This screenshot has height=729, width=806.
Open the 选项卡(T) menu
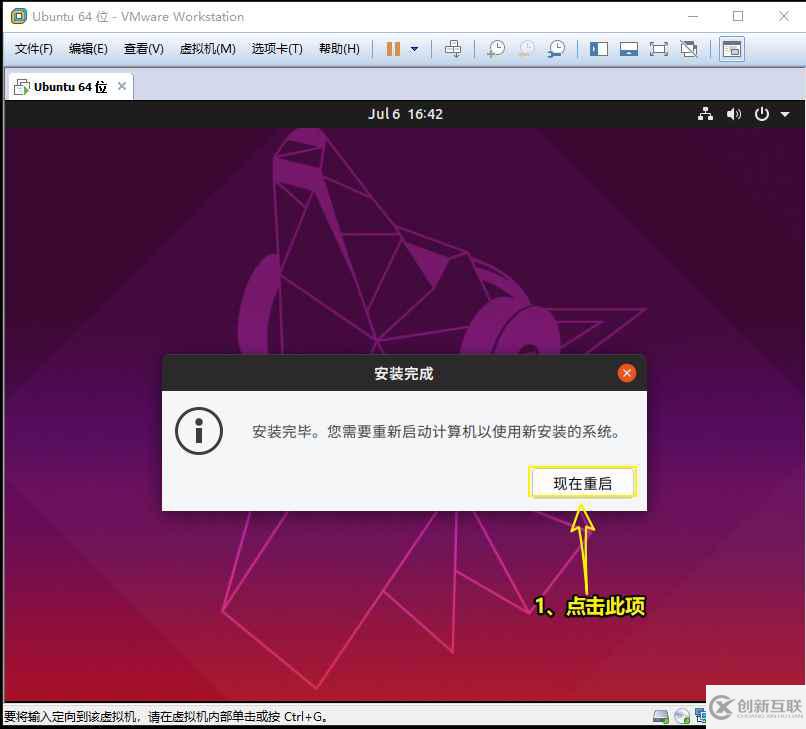277,49
